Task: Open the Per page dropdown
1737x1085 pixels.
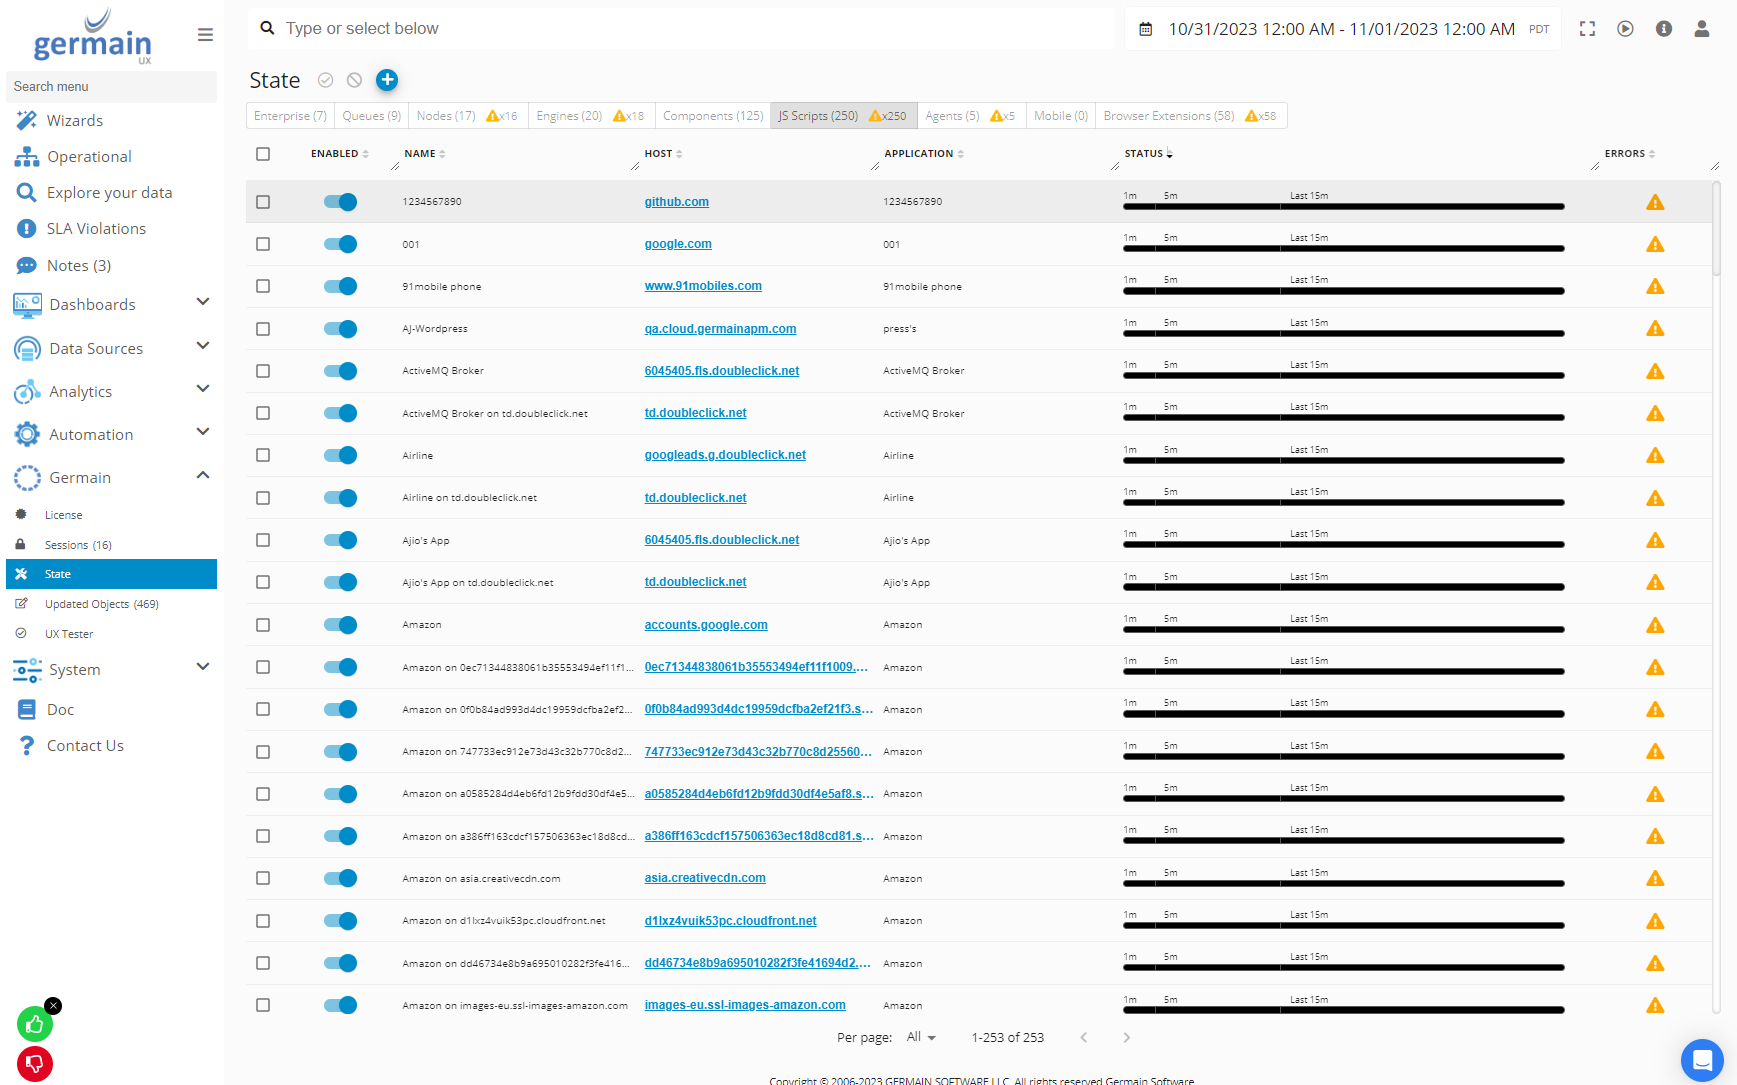Action: click(920, 1037)
